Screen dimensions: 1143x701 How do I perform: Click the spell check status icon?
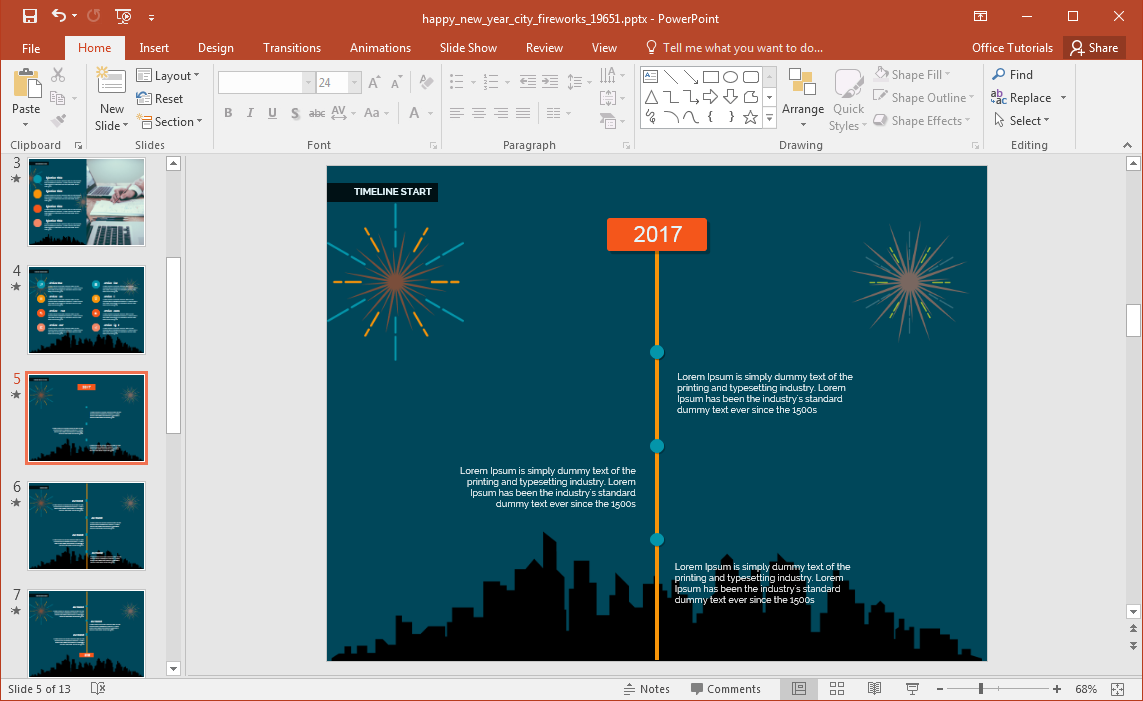pyautogui.click(x=98, y=689)
